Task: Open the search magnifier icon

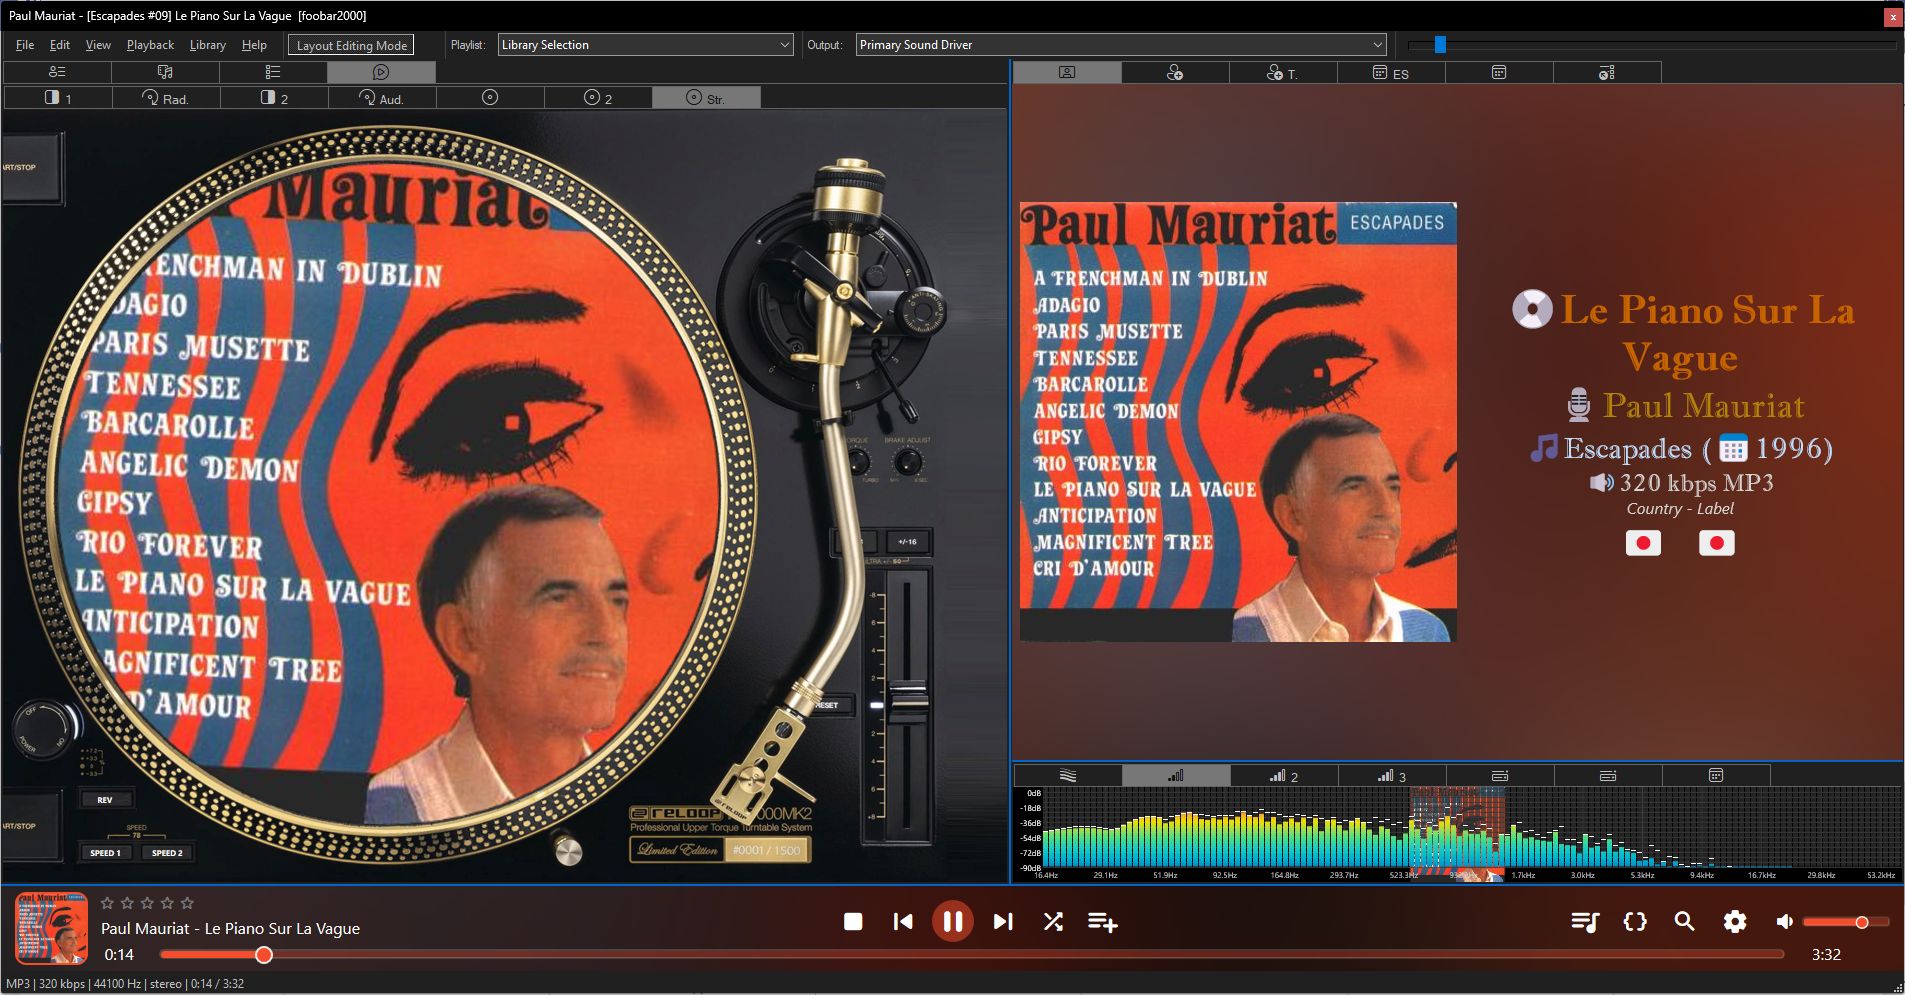Action: (1685, 922)
